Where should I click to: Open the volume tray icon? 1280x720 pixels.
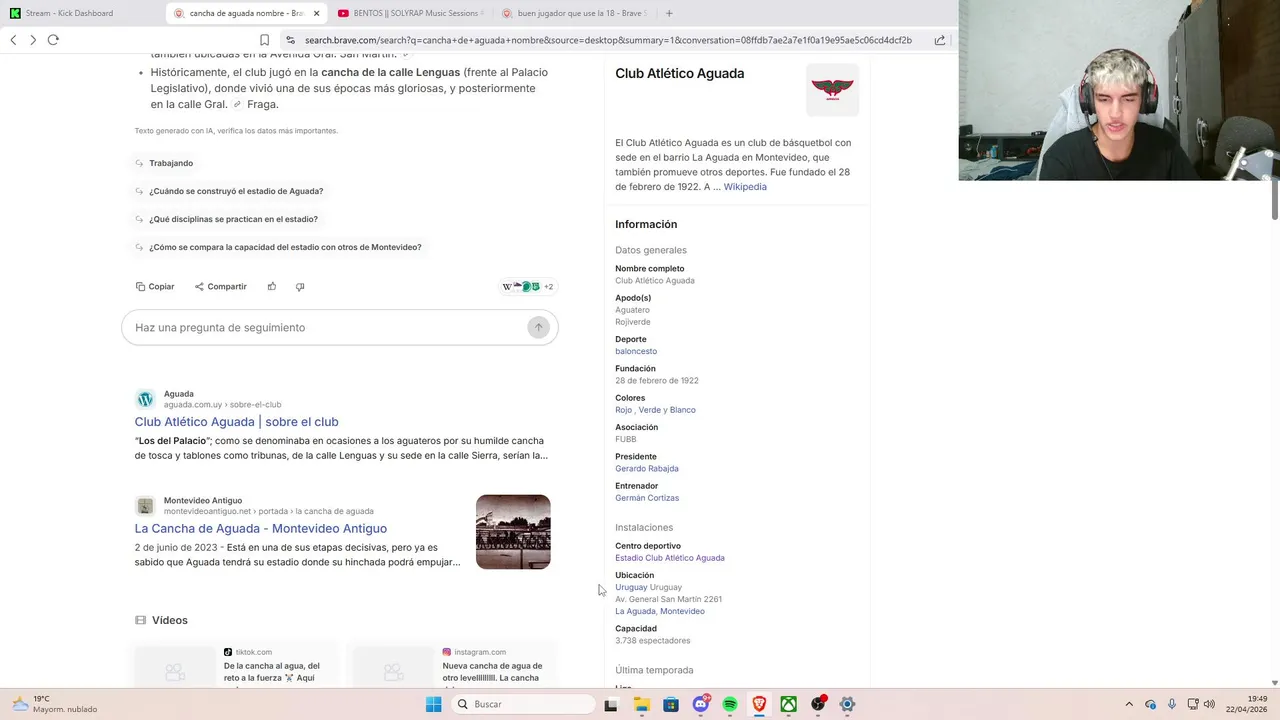1209,704
